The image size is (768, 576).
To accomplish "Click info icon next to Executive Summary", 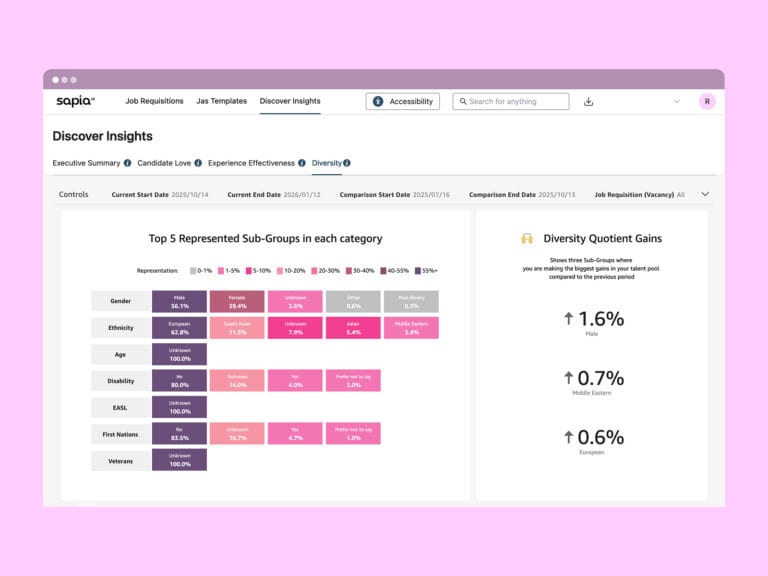I will tap(127, 163).
